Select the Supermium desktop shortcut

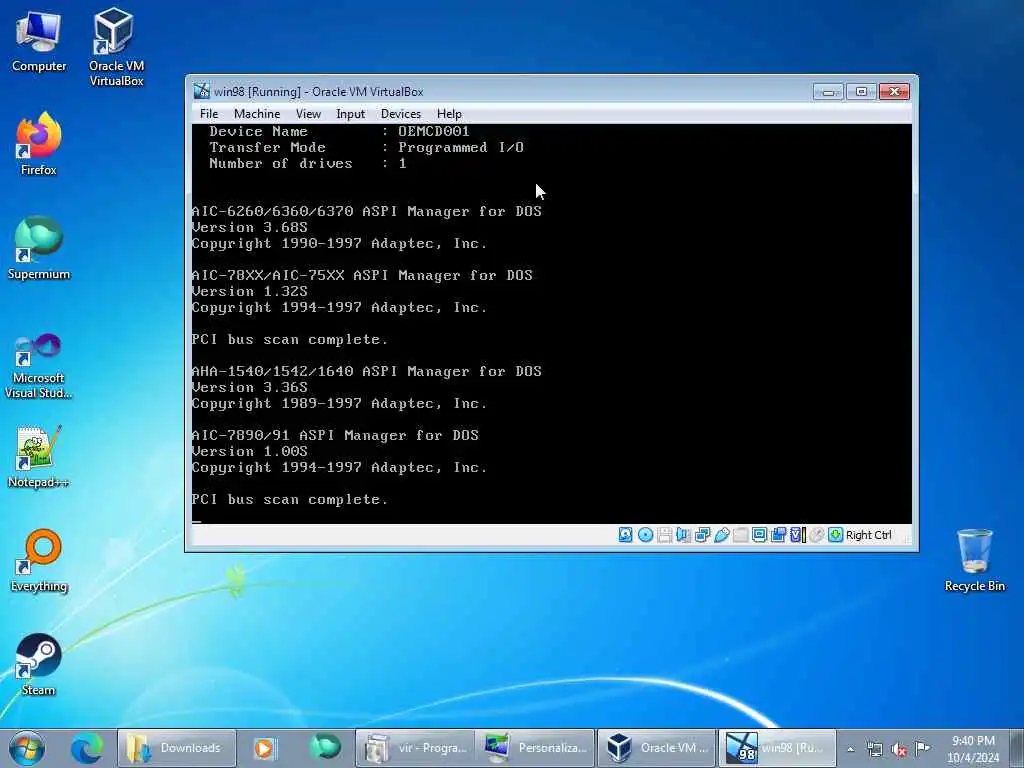pyautogui.click(x=39, y=248)
